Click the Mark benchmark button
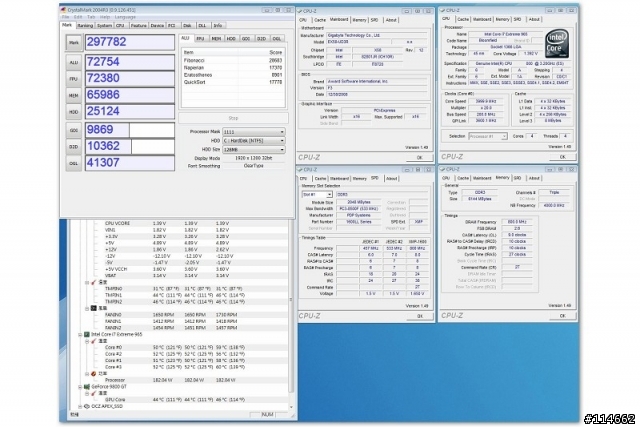The width and height of the screenshot is (640, 427). pyautogui.click(x=74, y=42)
